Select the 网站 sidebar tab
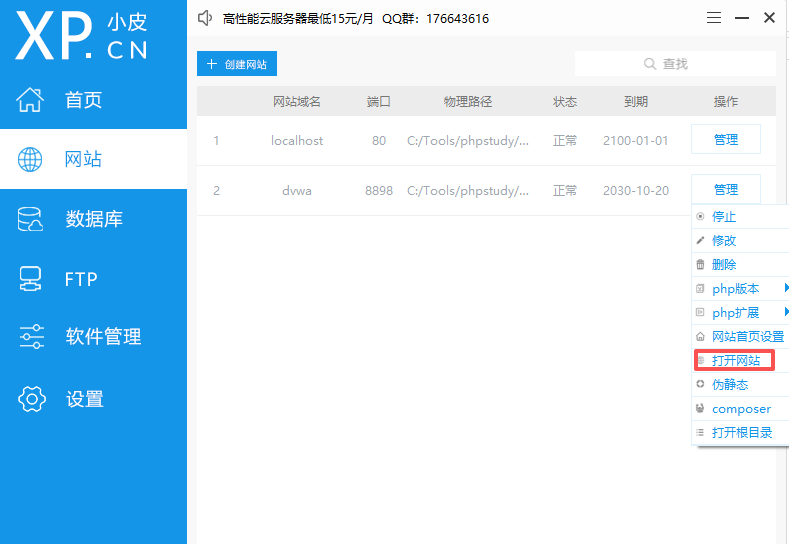 coord(94,160)
